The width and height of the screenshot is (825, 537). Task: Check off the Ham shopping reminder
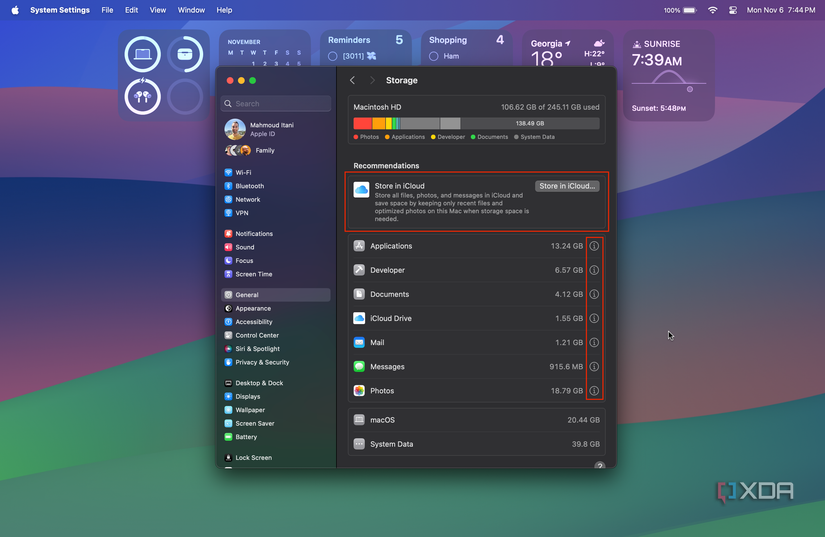pos(434,56)
